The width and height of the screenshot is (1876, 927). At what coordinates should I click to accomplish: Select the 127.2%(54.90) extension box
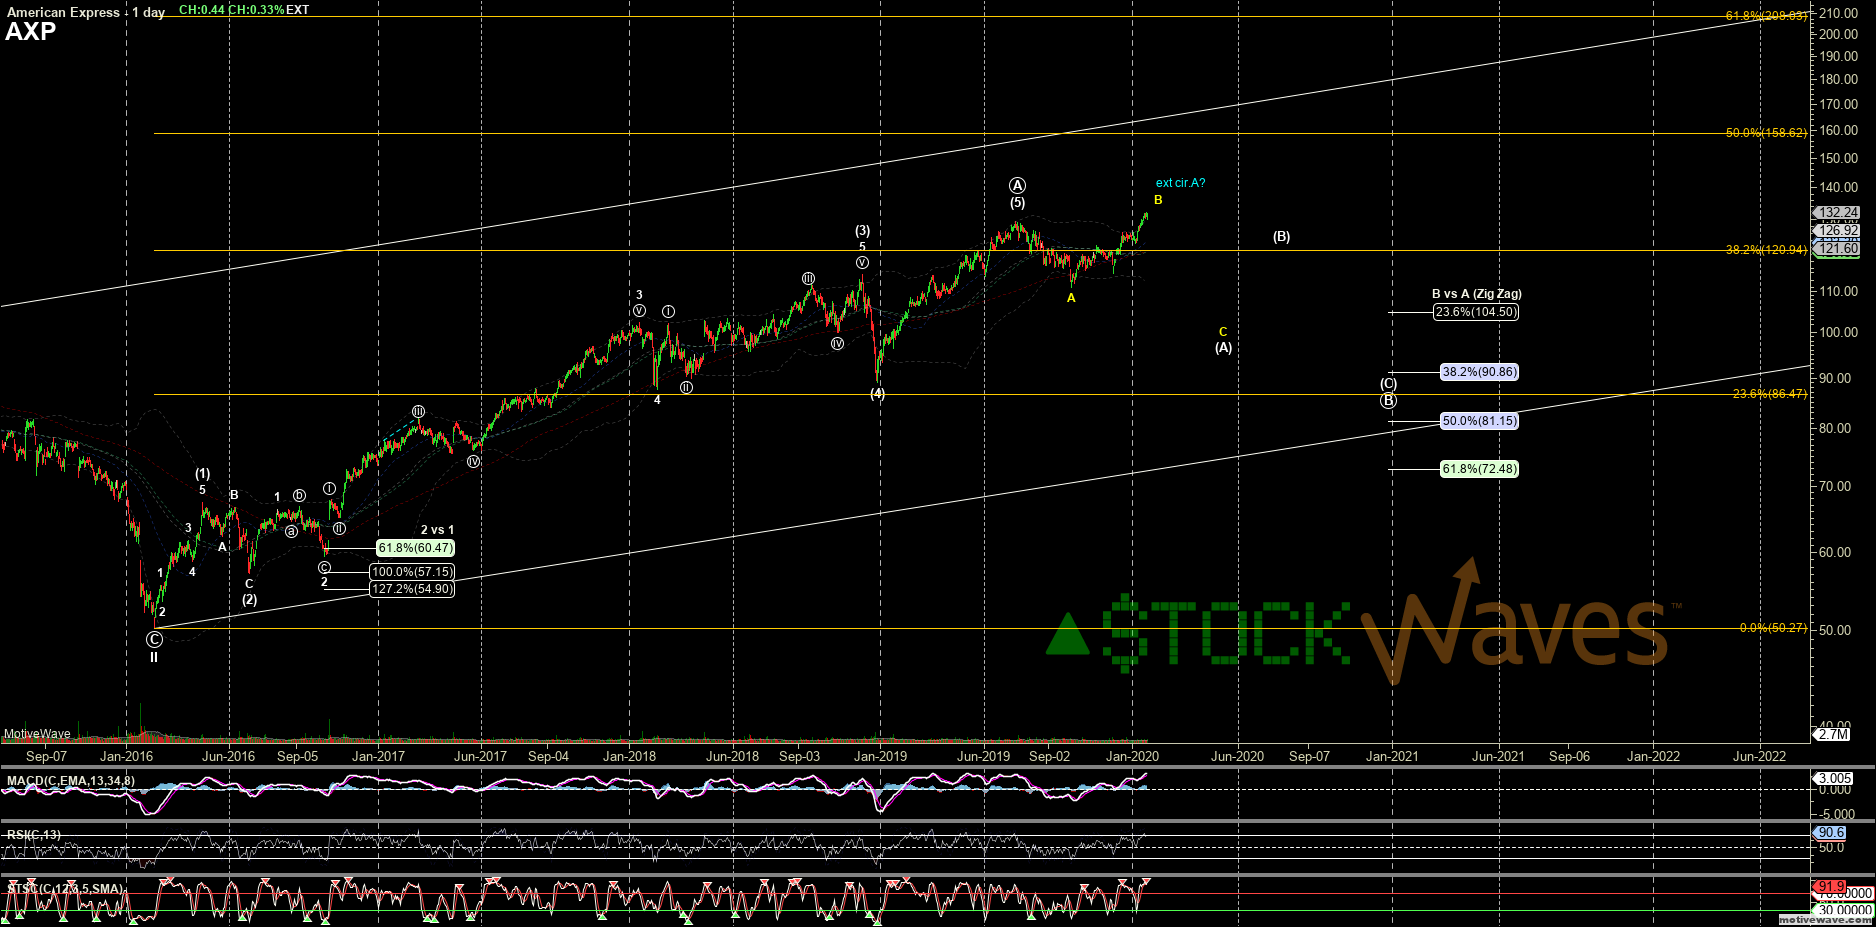(412, 589)
